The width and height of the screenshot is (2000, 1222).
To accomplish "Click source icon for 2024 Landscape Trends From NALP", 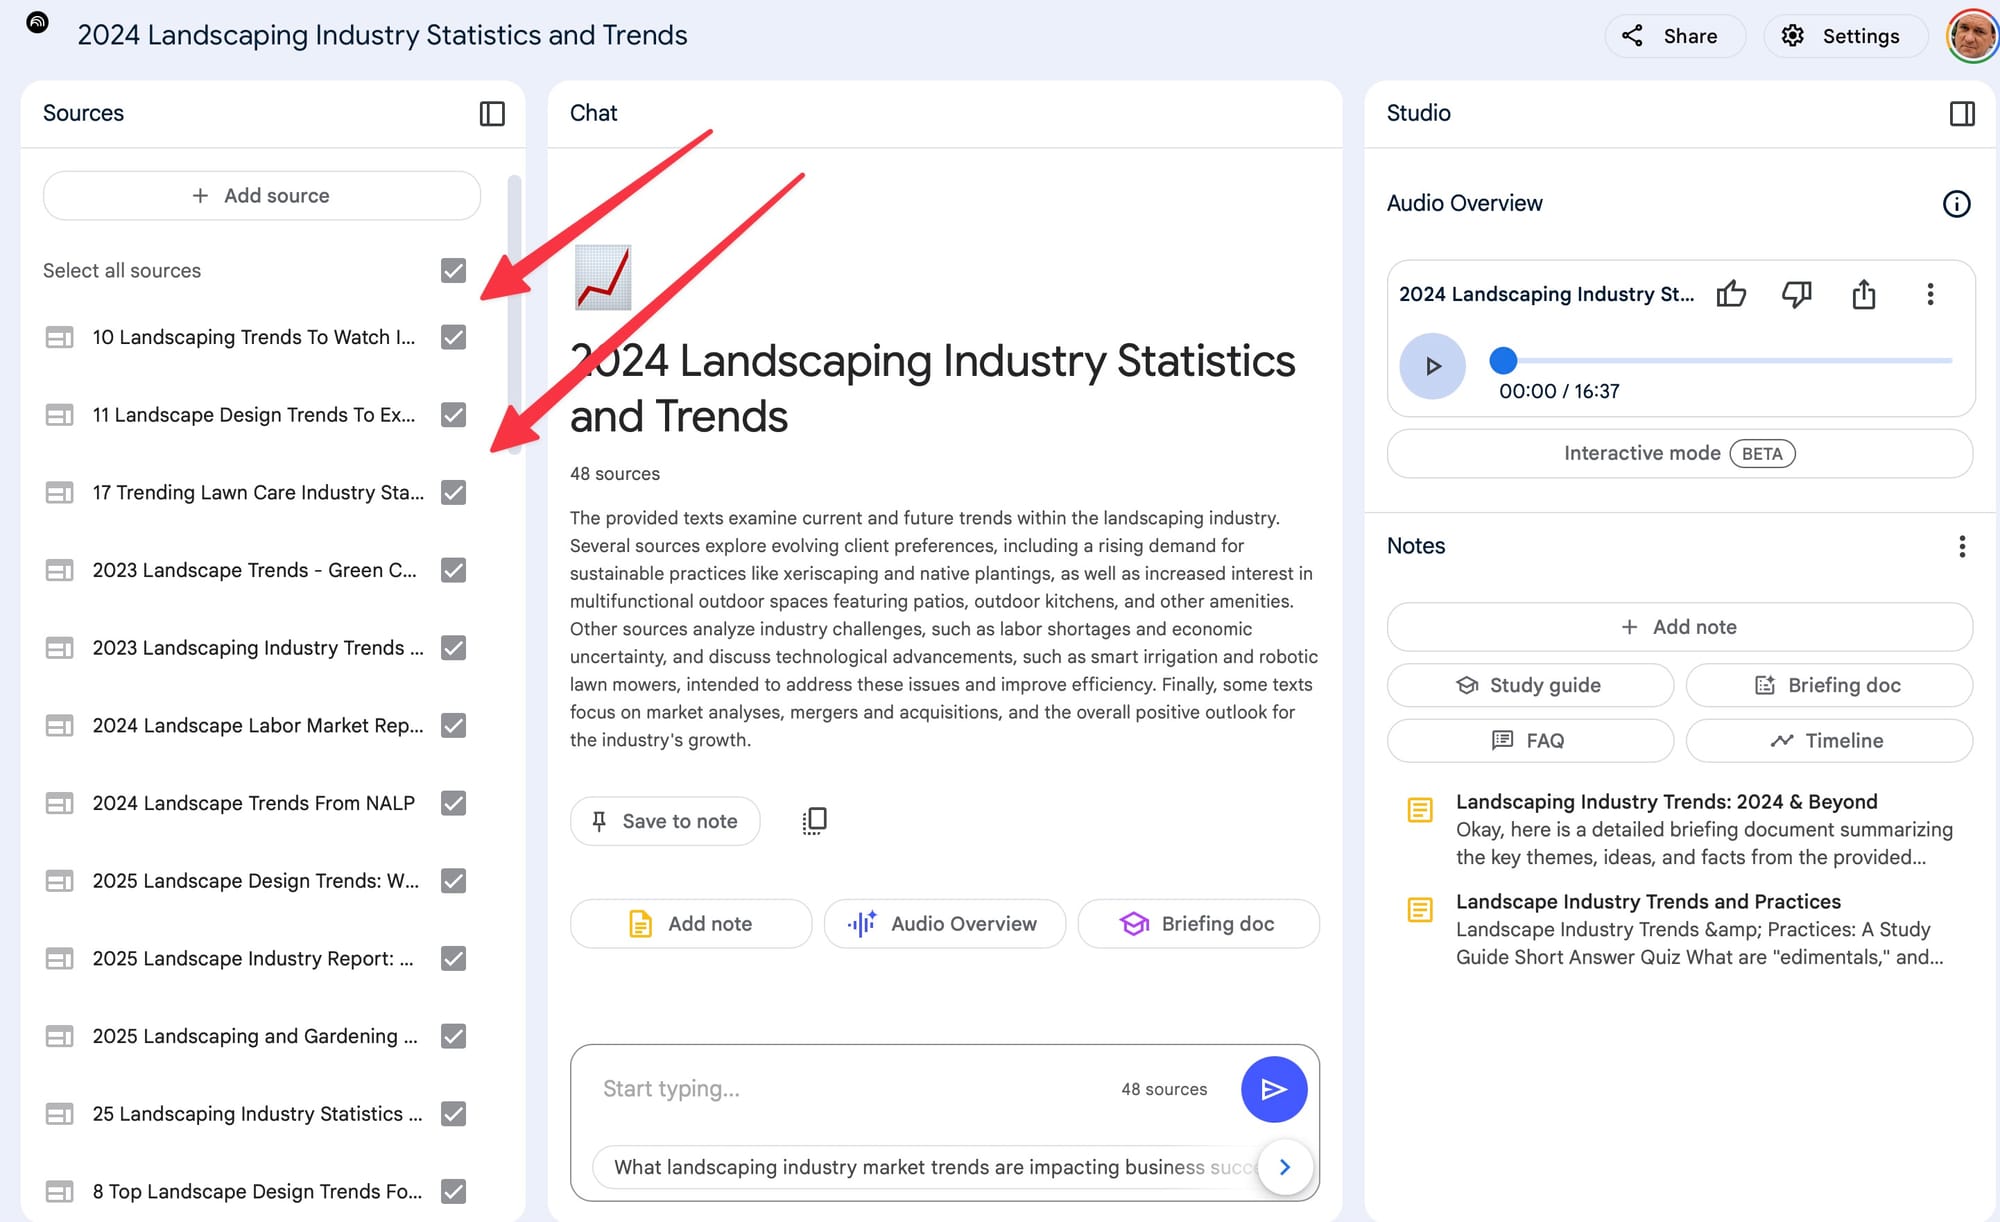I will click(x=59, y=804).
